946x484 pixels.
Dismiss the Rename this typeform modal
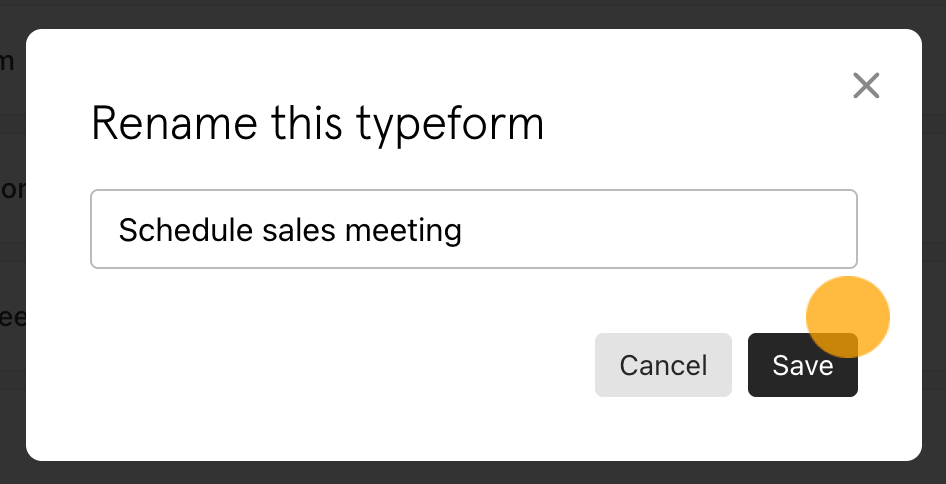[x=866, y=86]
